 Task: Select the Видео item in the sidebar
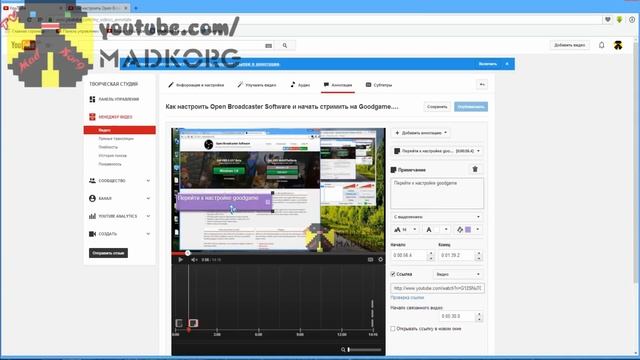tap(120, 130)
